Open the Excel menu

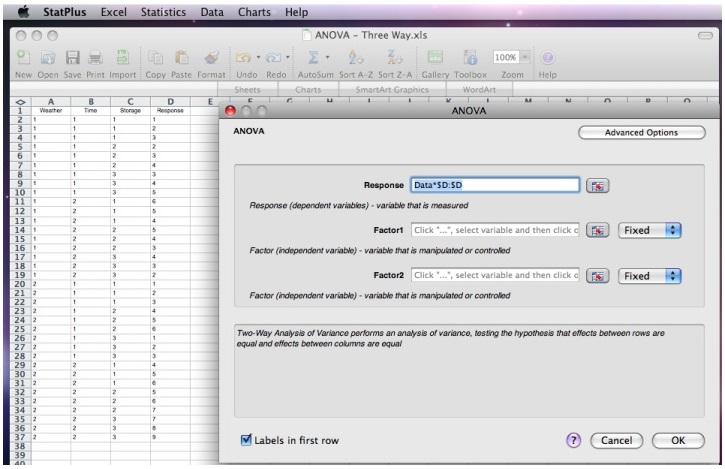point(113,12)
